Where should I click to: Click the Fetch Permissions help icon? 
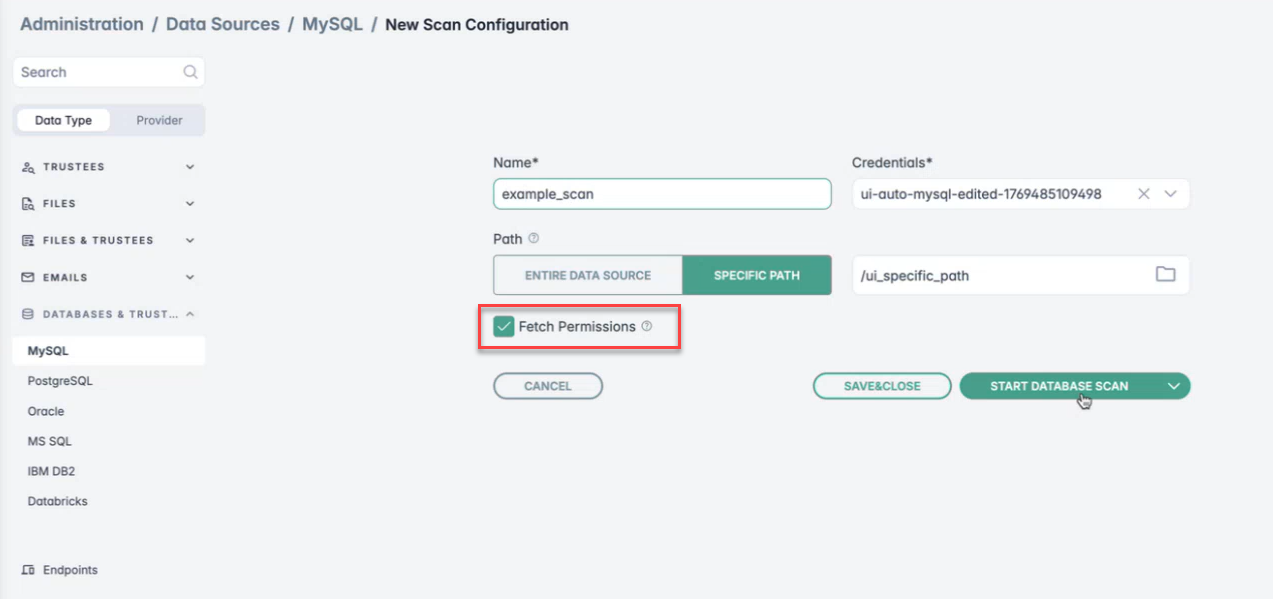click(x=647, y=326)
